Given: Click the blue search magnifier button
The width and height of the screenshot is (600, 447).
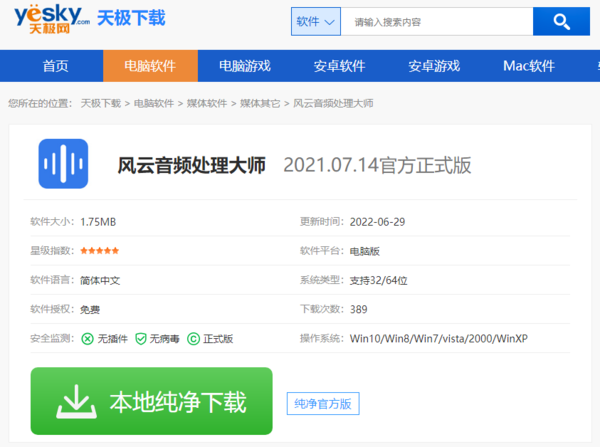Looking at the screenshot, I should (561, 21).
